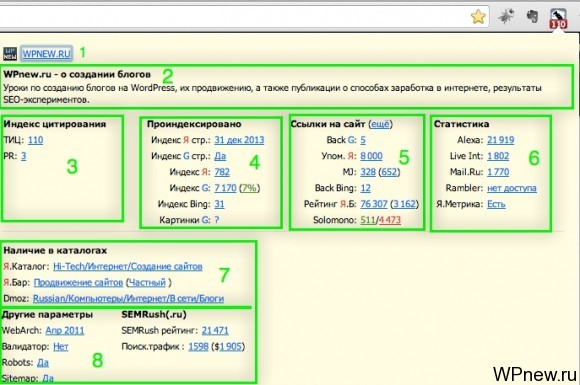Click Live Int value 1 802

498,156
